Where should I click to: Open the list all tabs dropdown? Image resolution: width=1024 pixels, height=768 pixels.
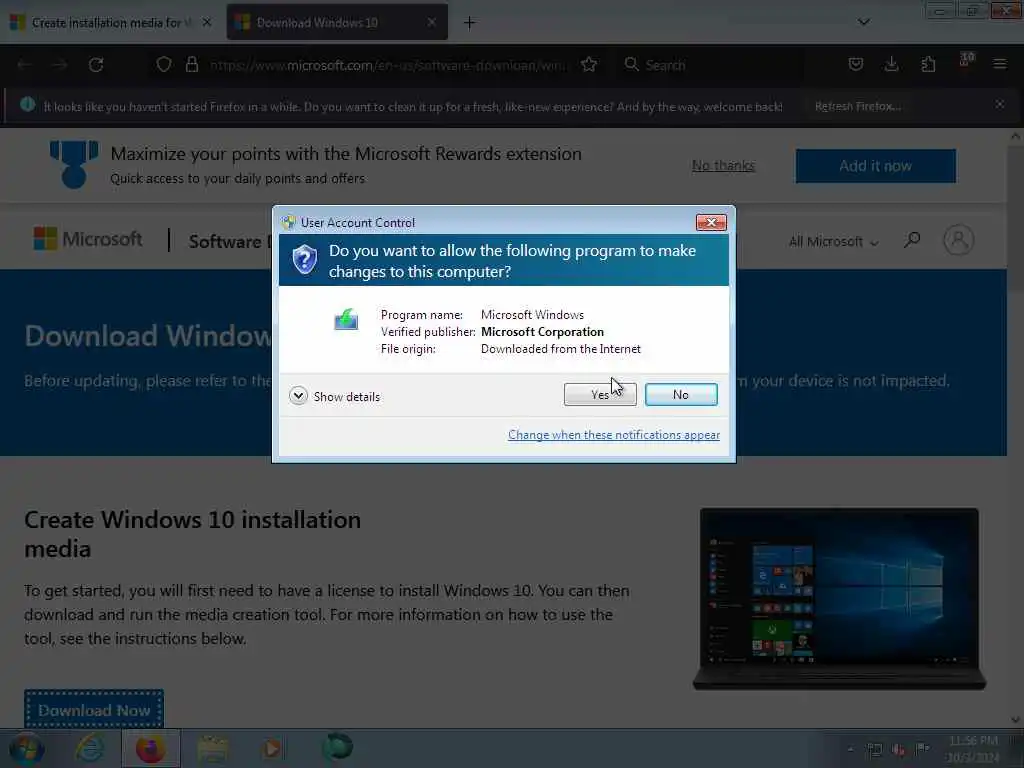coord(863,22)
